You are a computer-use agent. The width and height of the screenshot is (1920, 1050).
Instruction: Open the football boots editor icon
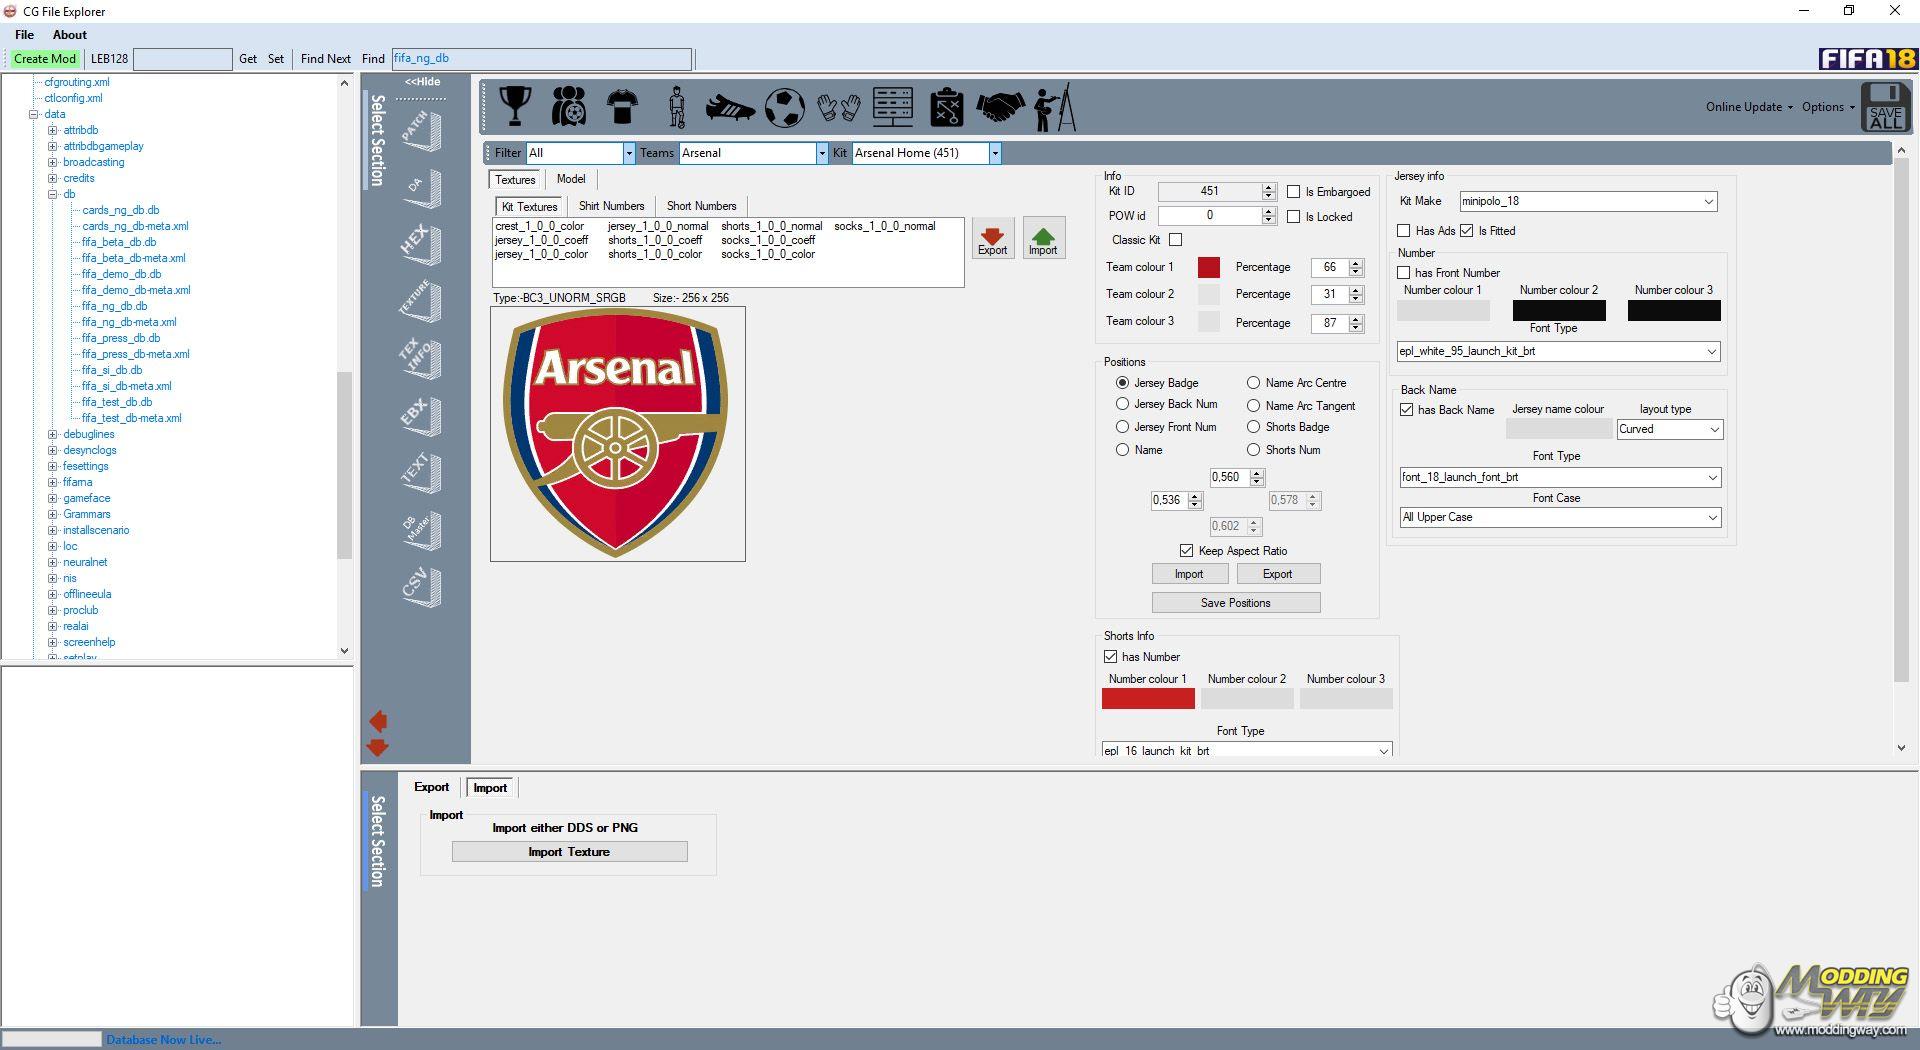(730, 107)
